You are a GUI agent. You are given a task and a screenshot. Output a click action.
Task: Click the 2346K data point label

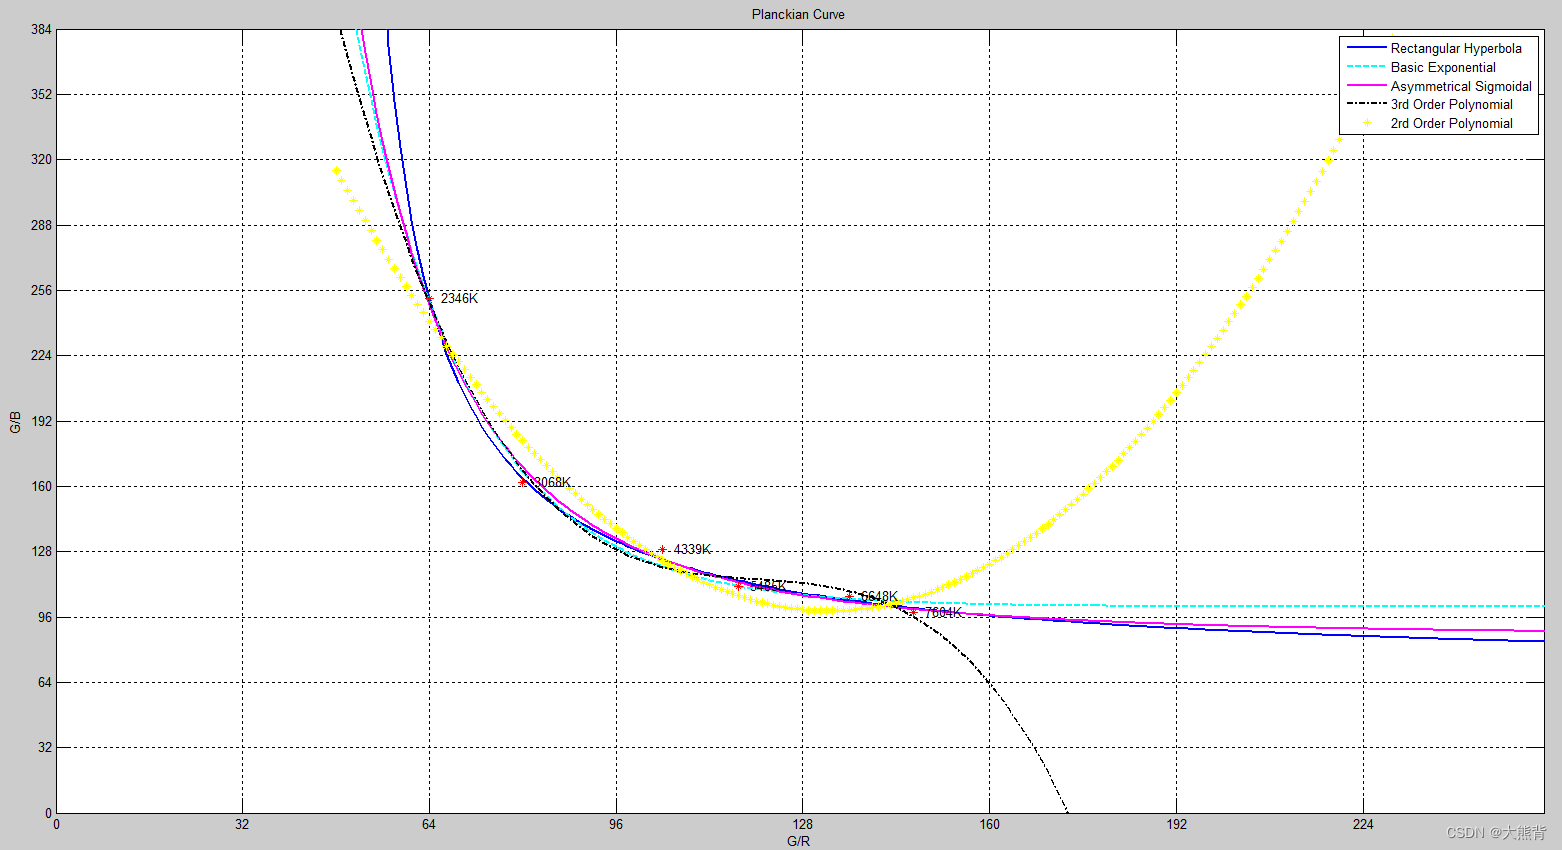click(459, 298)
